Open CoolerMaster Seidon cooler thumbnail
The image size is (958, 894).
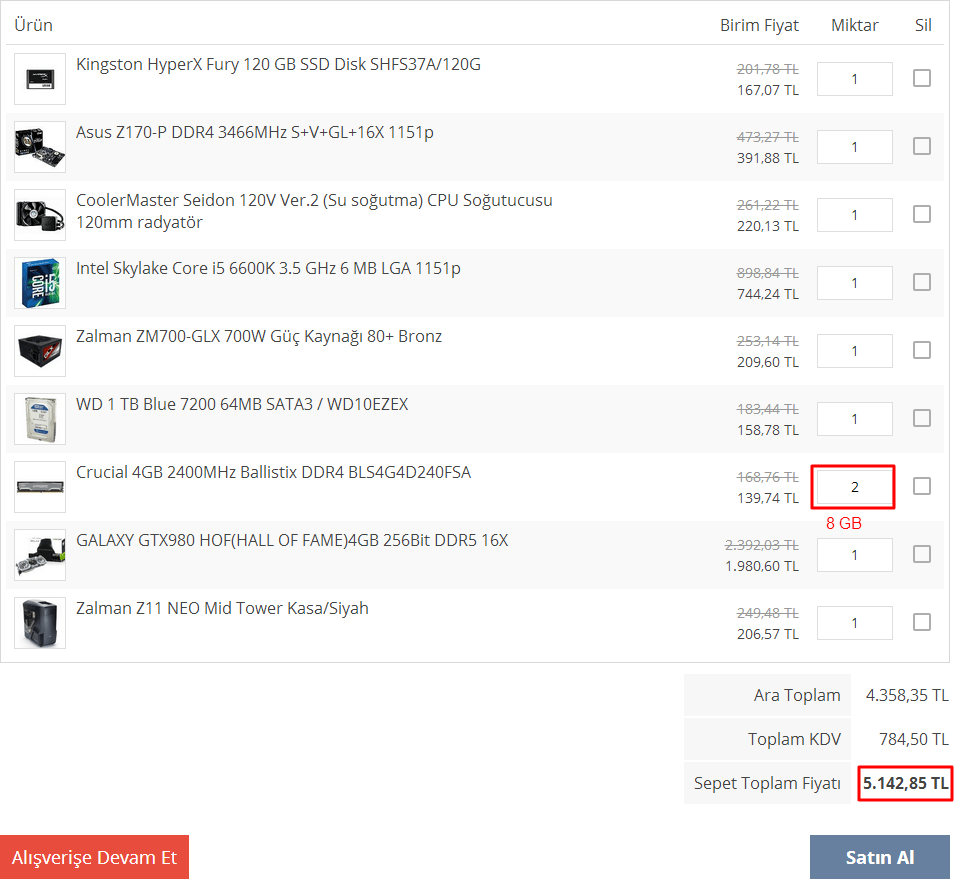click(40, 215)
